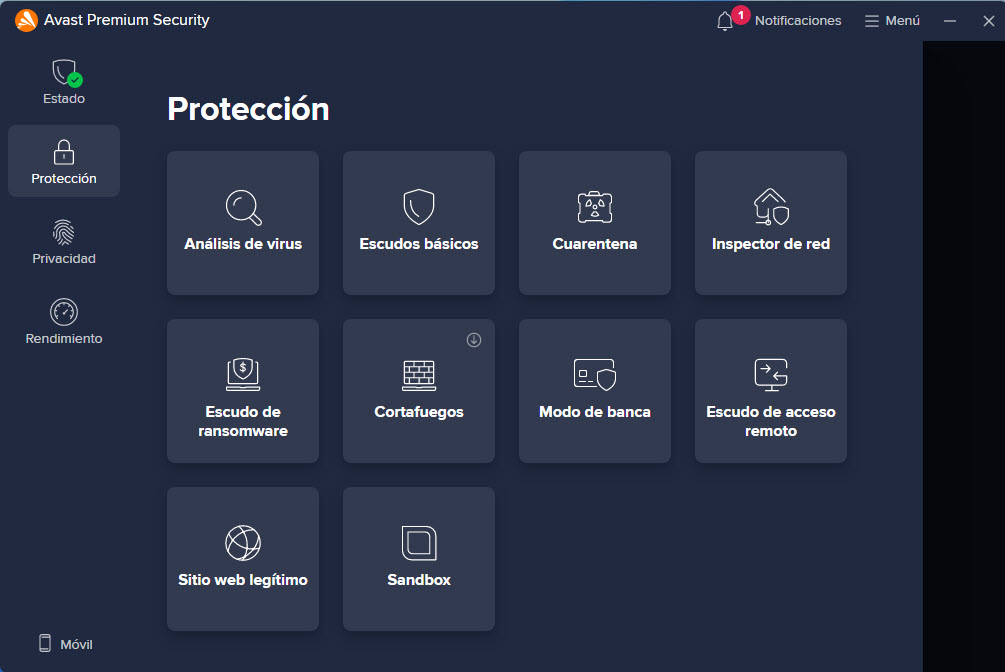Viewport: 1005px width, 672px height.
Task: Click the Protección page heading
Action: point(248,109)
